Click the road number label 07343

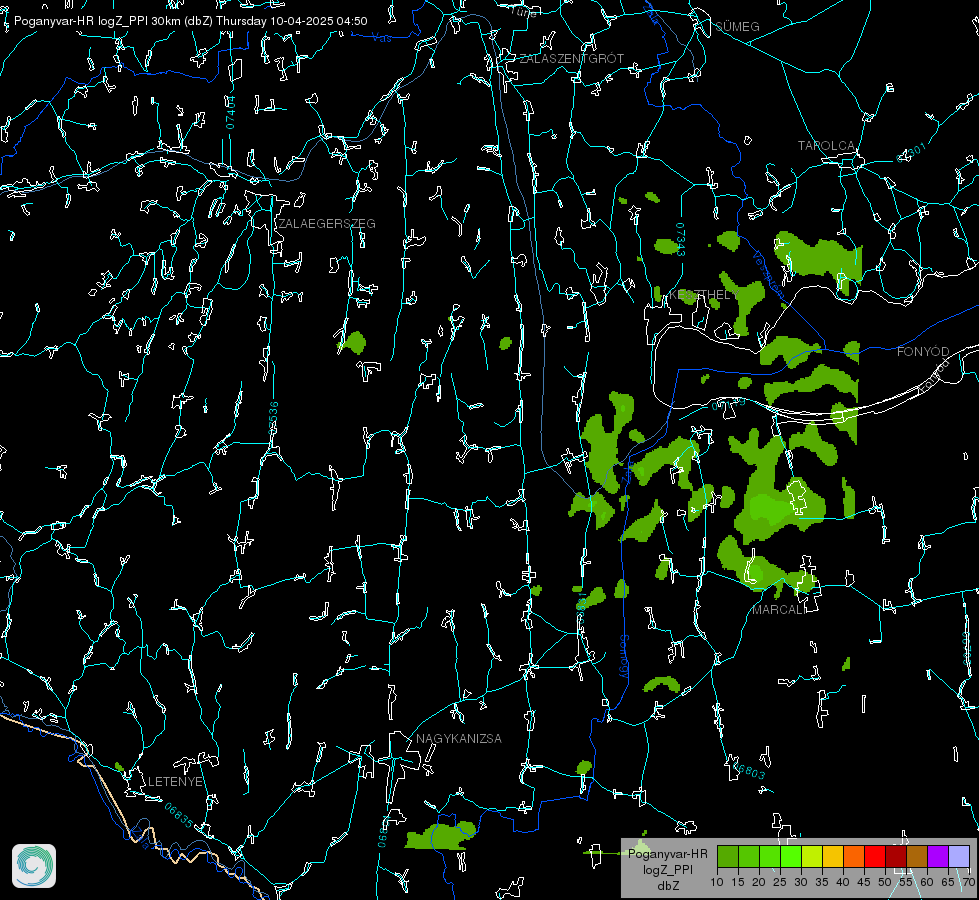(680, 240)
